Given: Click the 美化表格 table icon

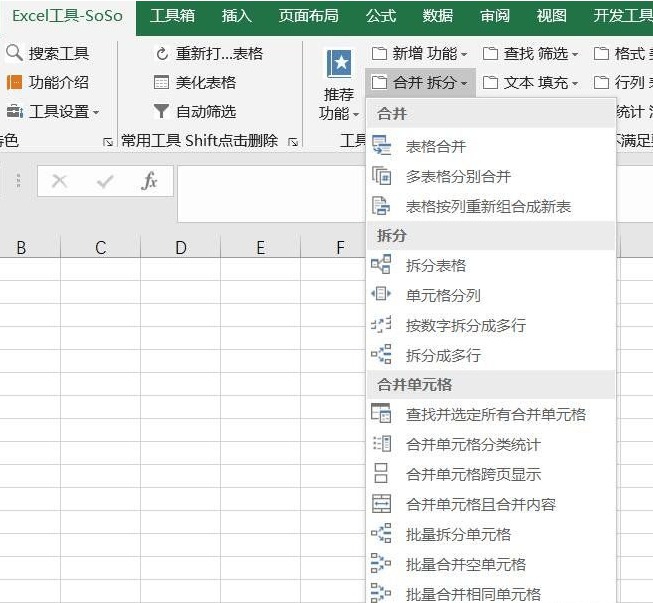Looking at the screenshot, I should [161, 82].
